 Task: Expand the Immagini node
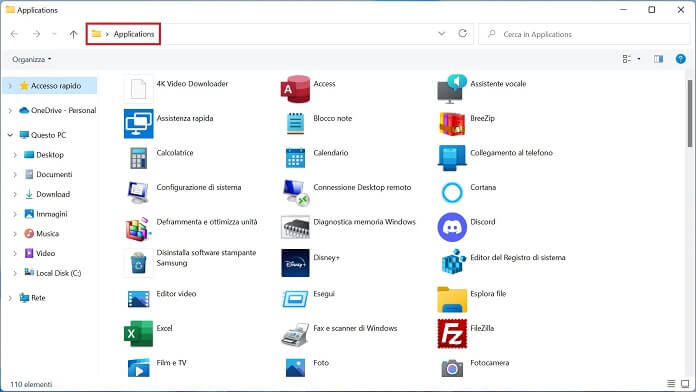coord(15,214)
